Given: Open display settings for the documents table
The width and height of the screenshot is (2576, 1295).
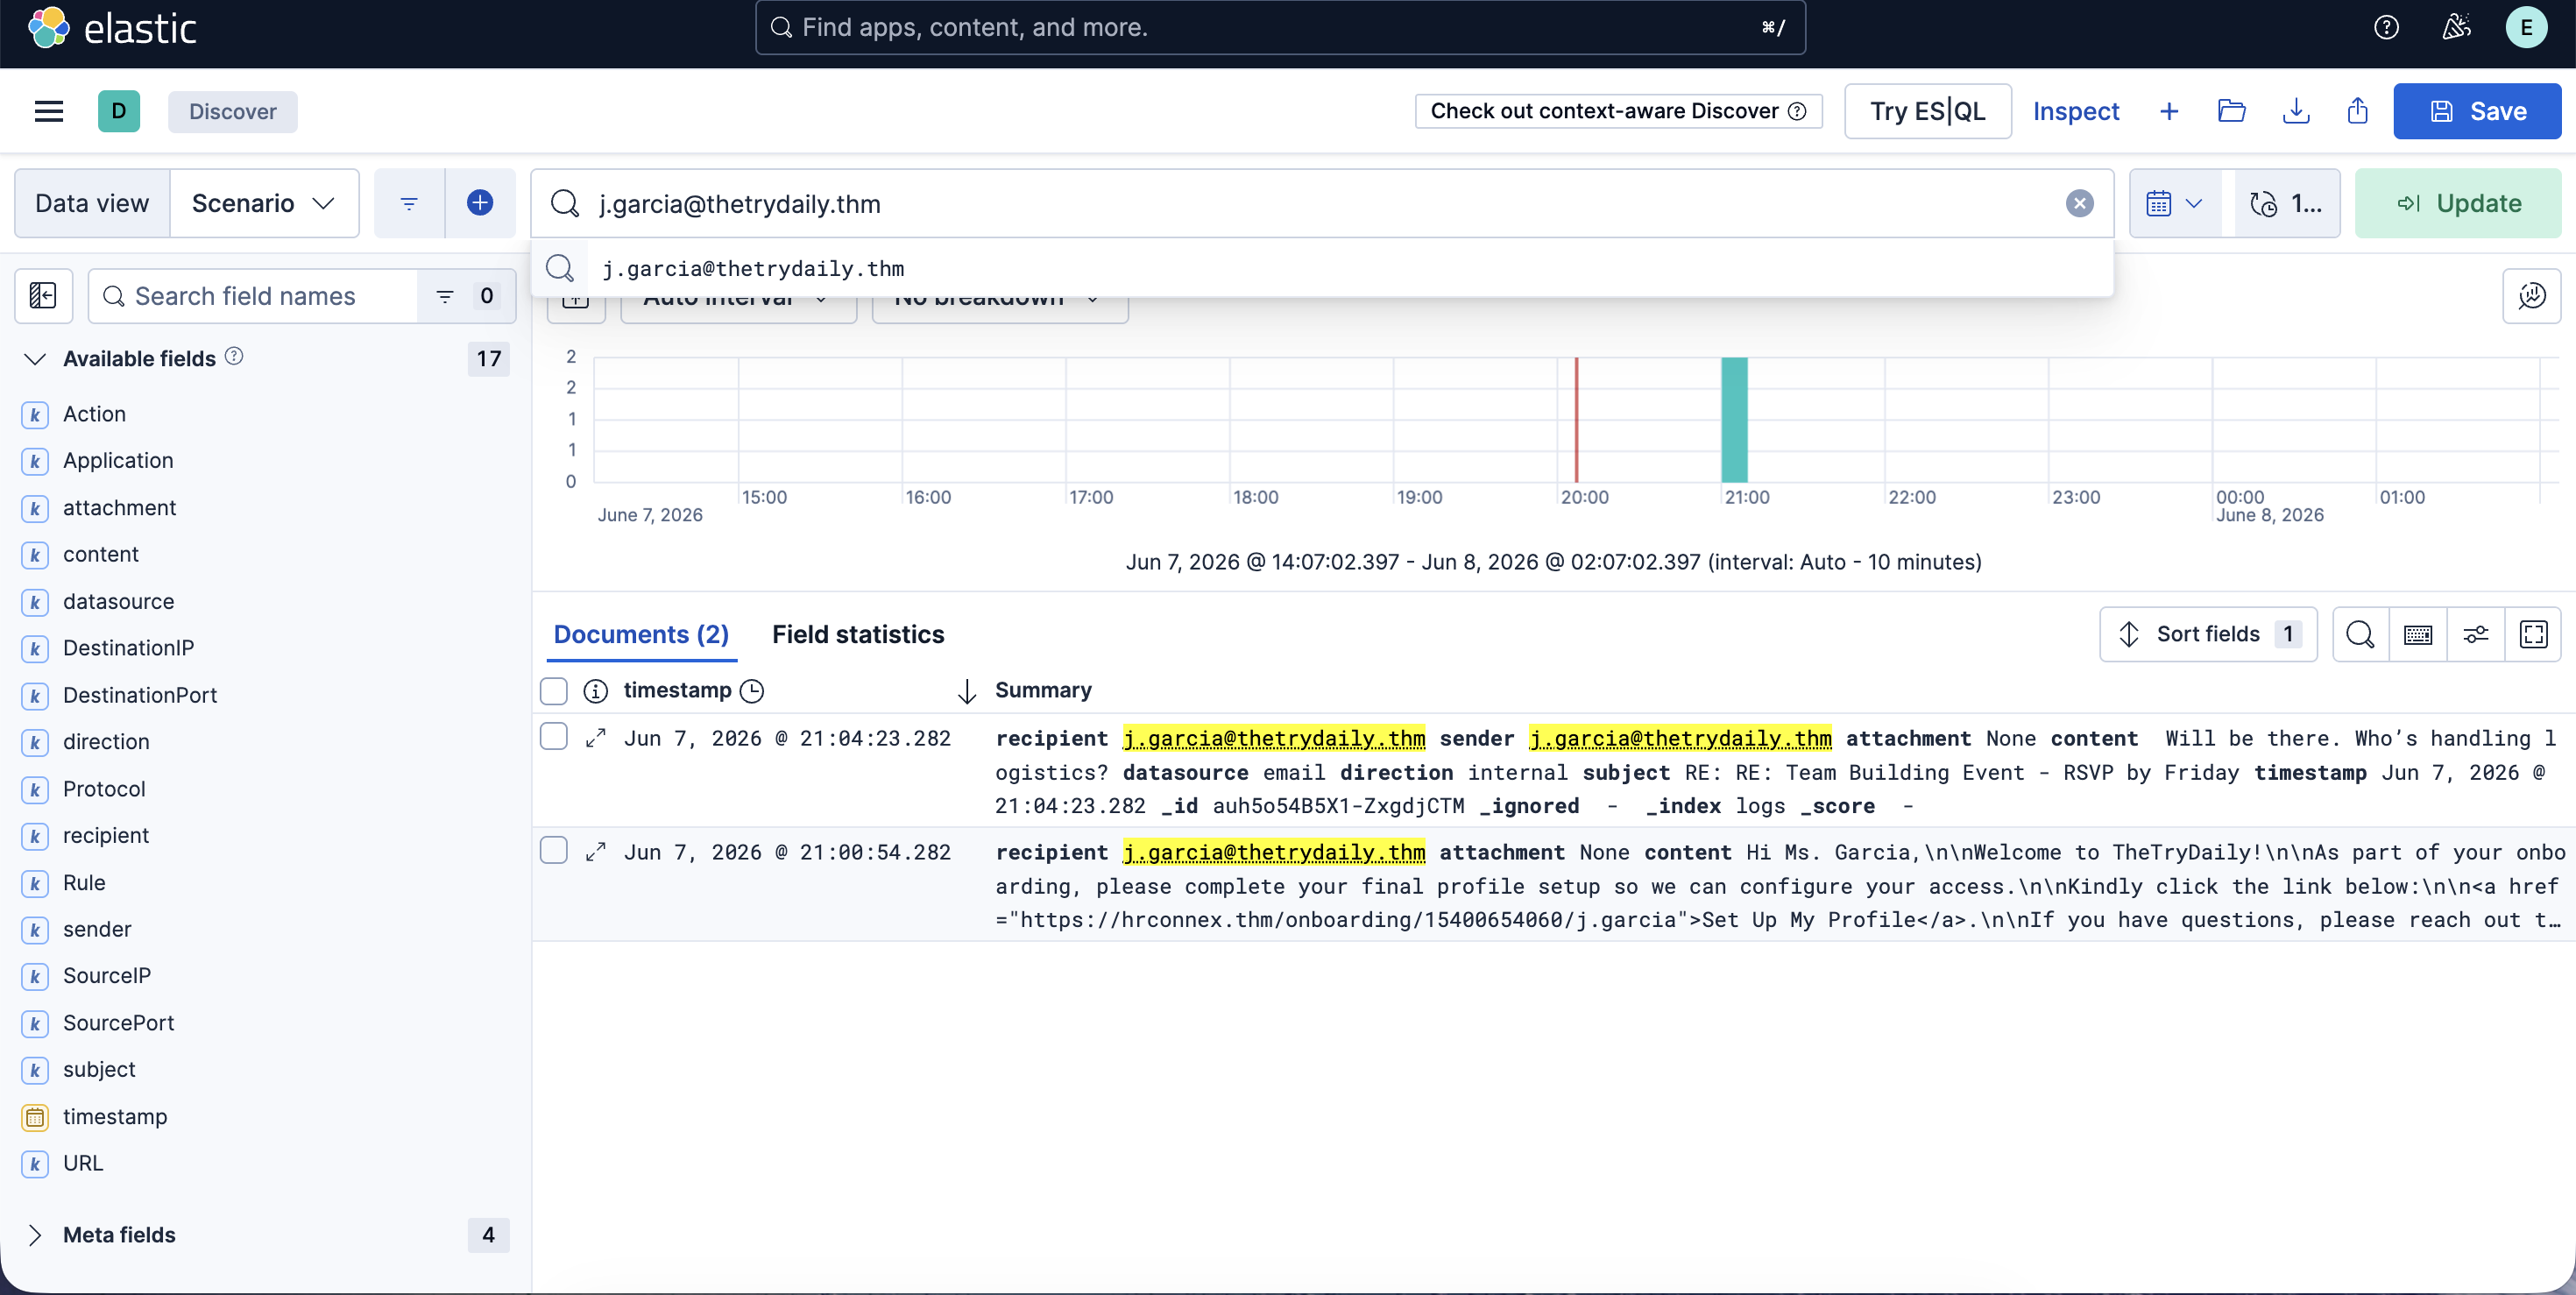Looking at the screenshot, I should coord(2476,634).
